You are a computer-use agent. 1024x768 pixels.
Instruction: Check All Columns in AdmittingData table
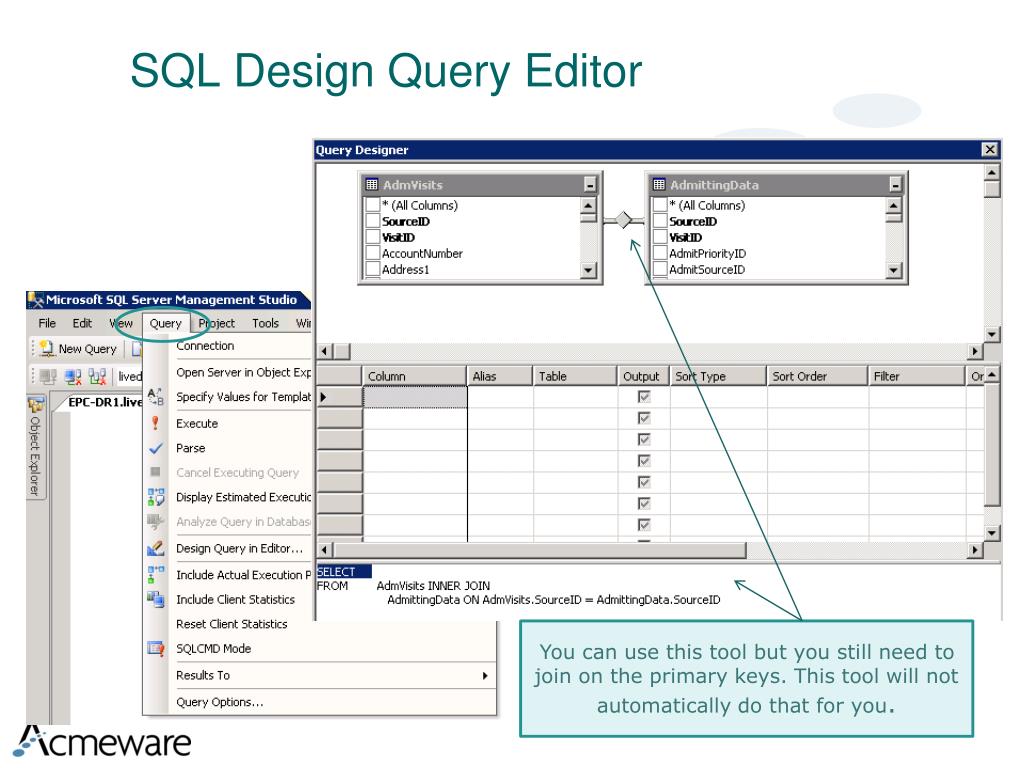660,205
